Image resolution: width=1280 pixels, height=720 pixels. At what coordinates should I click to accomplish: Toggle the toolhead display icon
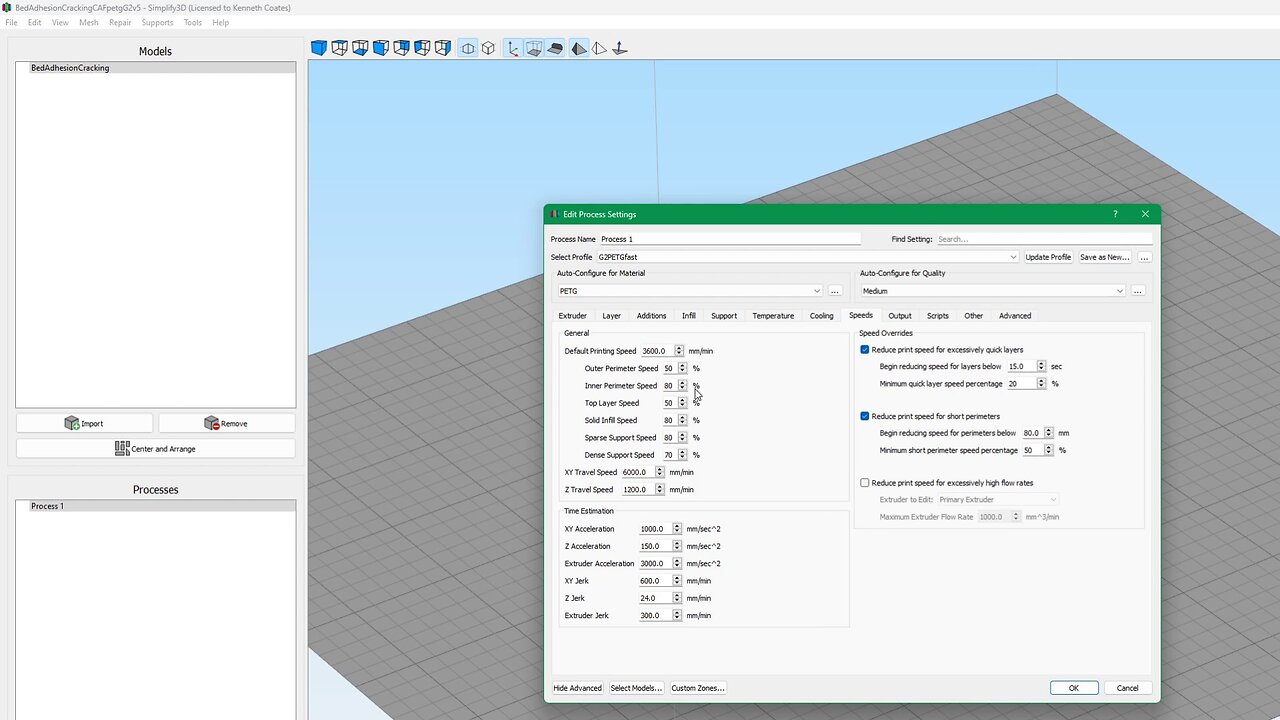(555, 48)
